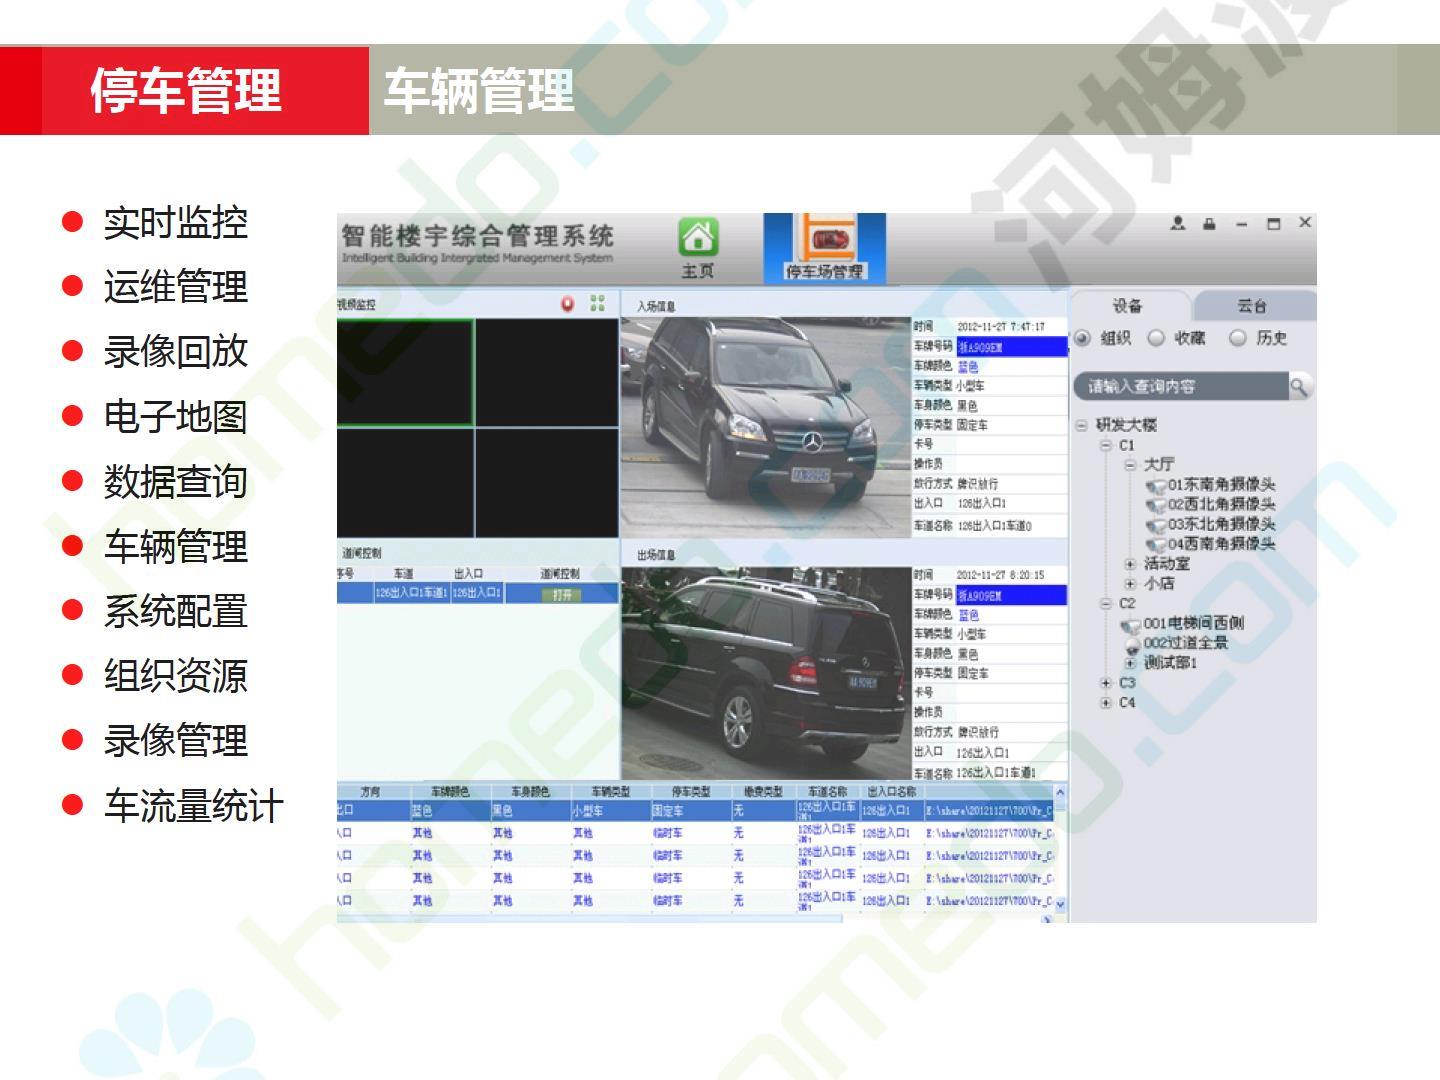Click the green four-grid layout icon
This screenshot has height=1080, width=1440.
point(597,304)
